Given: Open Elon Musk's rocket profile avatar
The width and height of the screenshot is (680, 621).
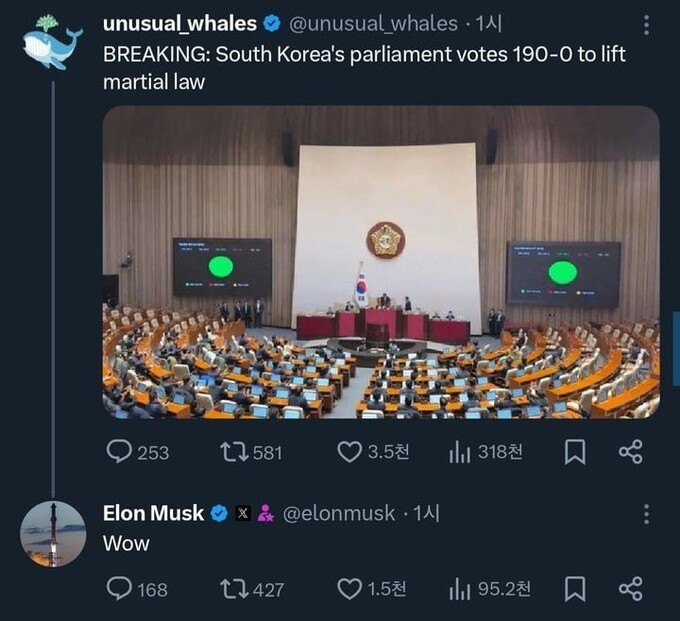Looking at the screenshot, I should tap(53, 534).
